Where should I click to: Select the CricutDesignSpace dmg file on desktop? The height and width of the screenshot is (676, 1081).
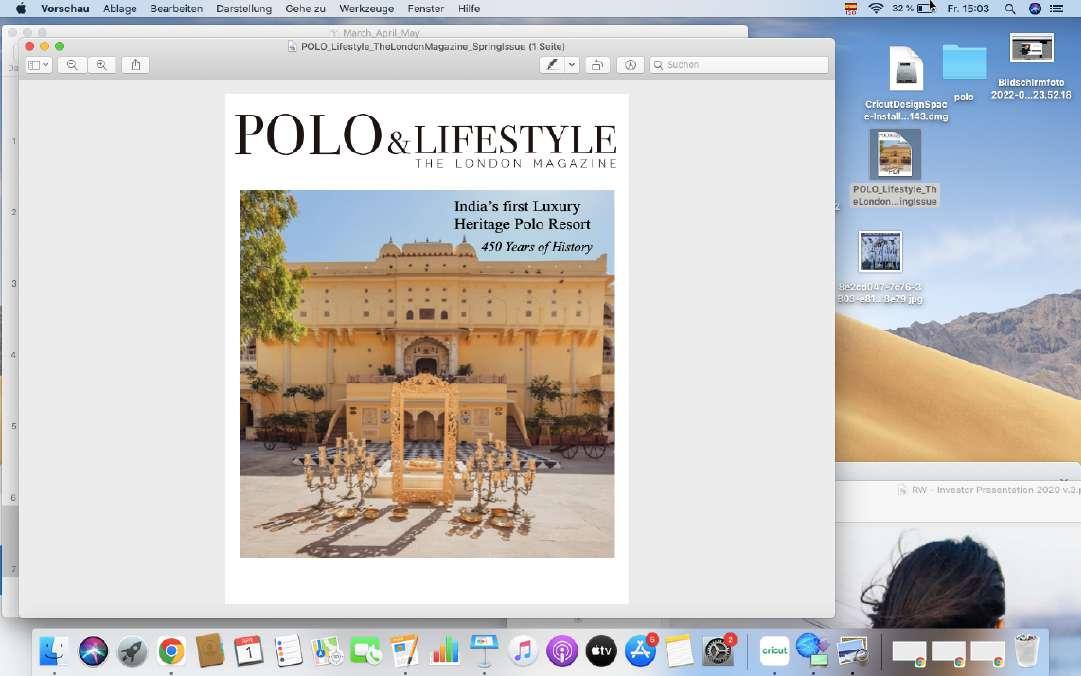906,69
